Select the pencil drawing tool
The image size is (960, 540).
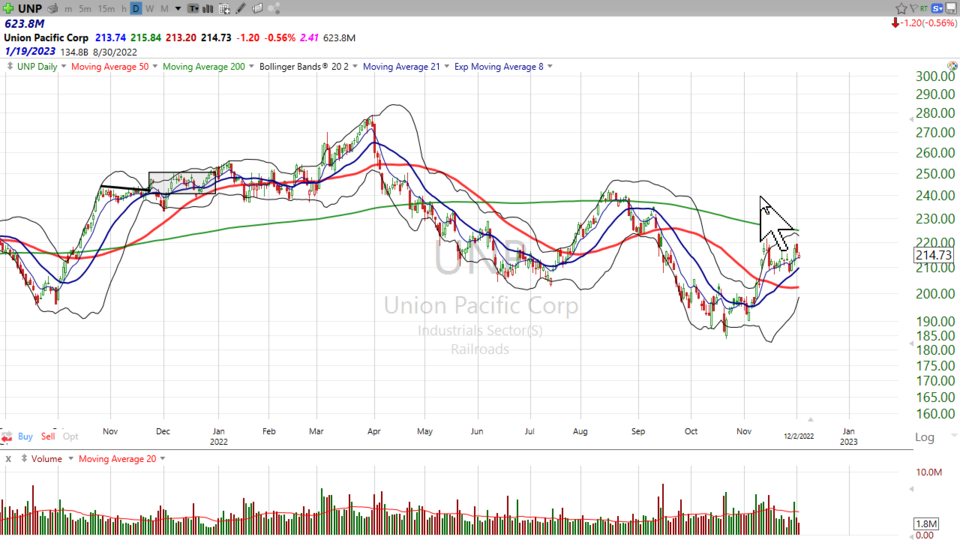tap(240, 9)
